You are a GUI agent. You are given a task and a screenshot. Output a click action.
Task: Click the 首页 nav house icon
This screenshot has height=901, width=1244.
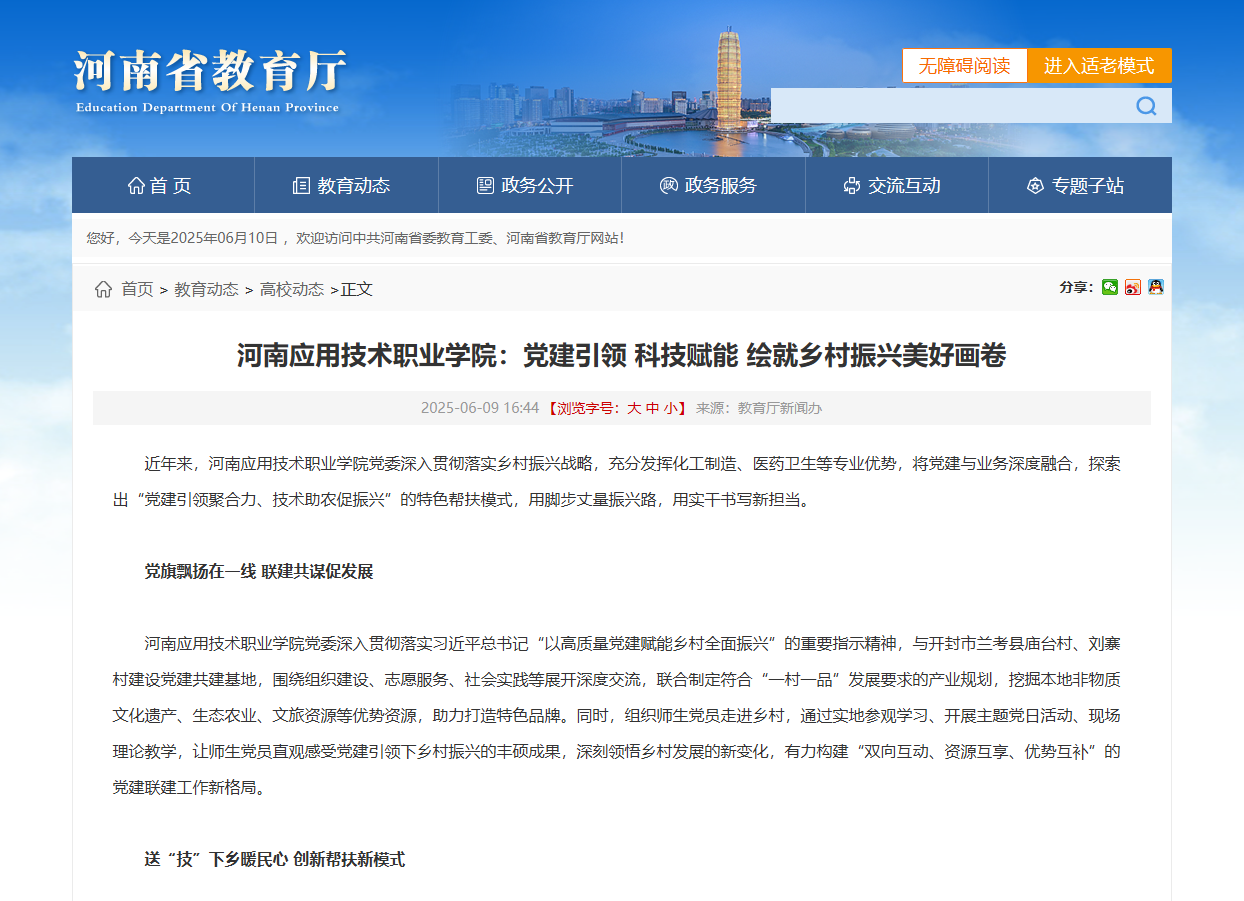tap(136, 186)
